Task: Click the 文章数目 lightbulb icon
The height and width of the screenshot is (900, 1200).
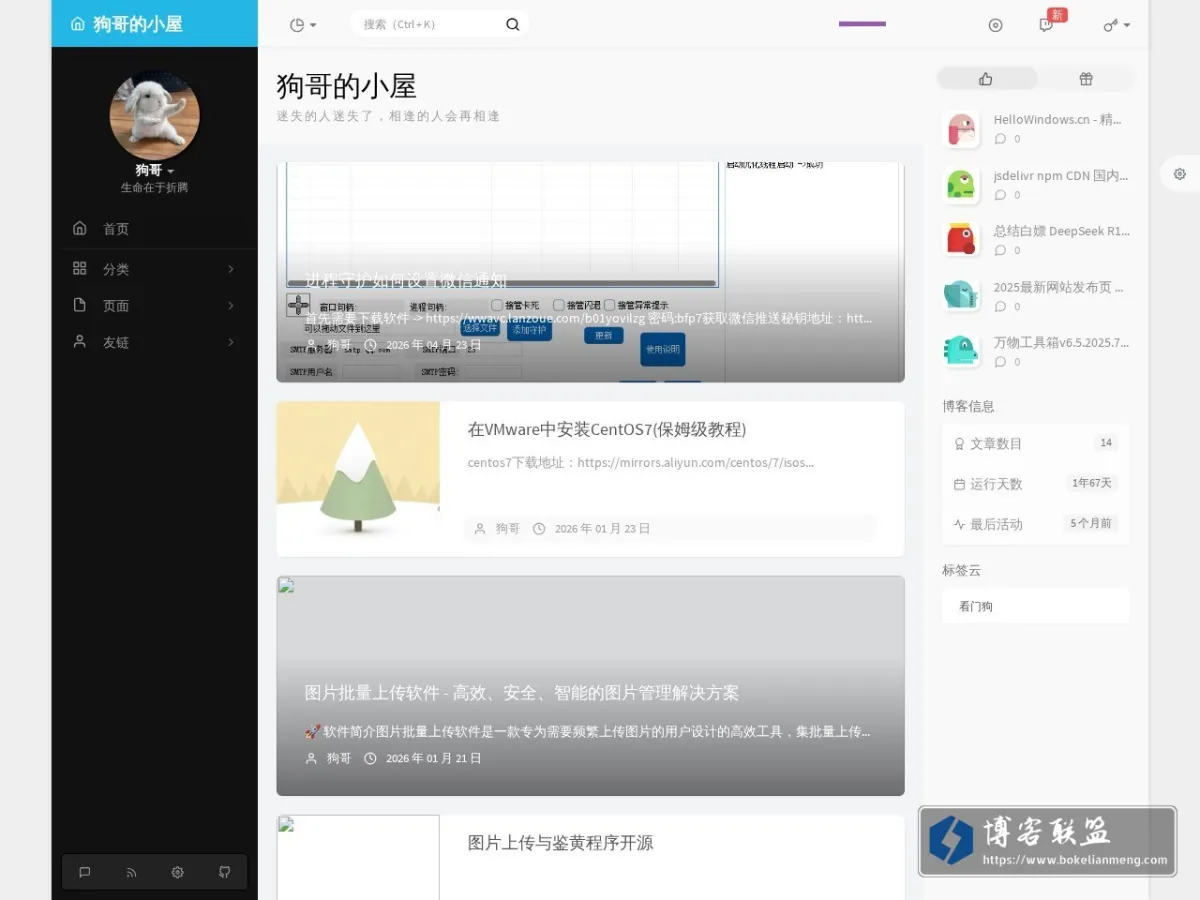Action: pos(960,444)
